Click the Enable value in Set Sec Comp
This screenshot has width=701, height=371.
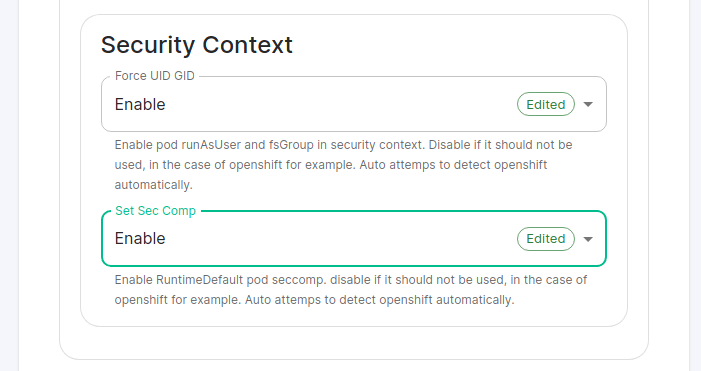click(x=140, y=239)
